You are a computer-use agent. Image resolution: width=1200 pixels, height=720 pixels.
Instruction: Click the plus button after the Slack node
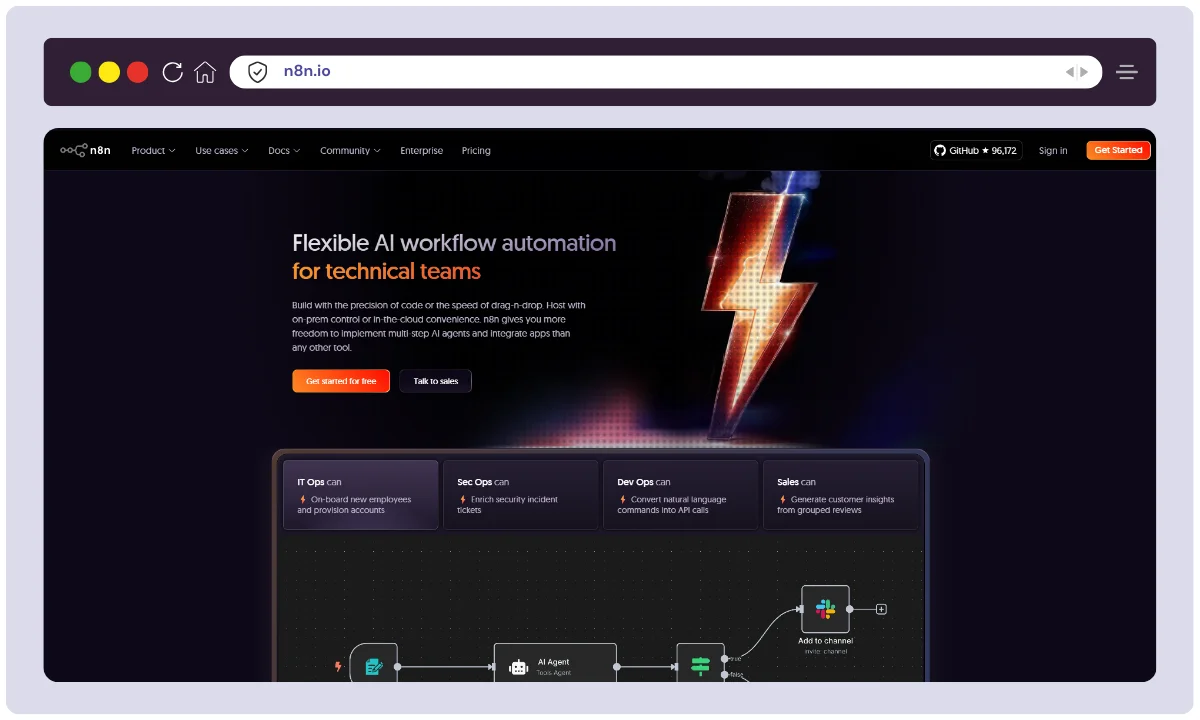880,608
